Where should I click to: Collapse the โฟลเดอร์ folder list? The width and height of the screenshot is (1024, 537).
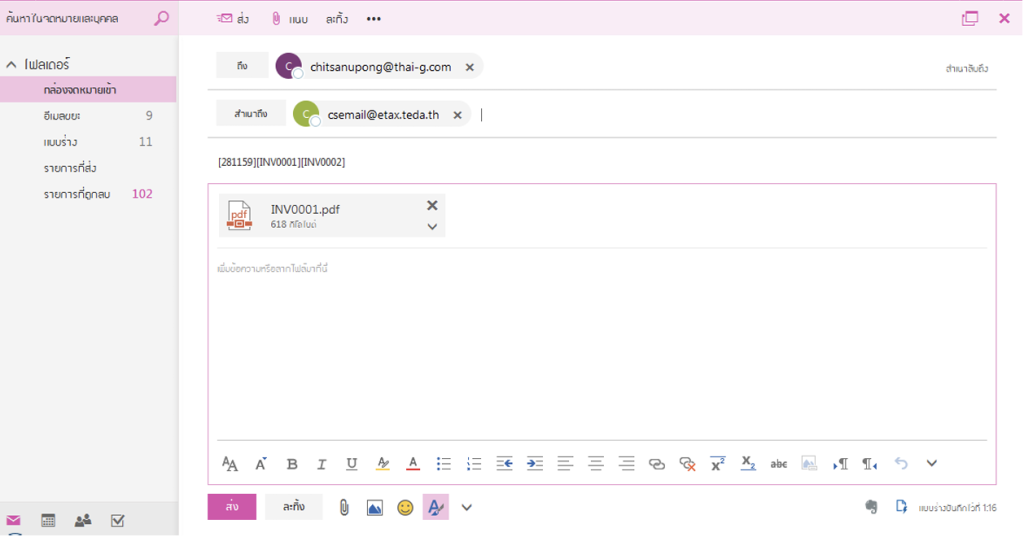(x=12, y=64)
